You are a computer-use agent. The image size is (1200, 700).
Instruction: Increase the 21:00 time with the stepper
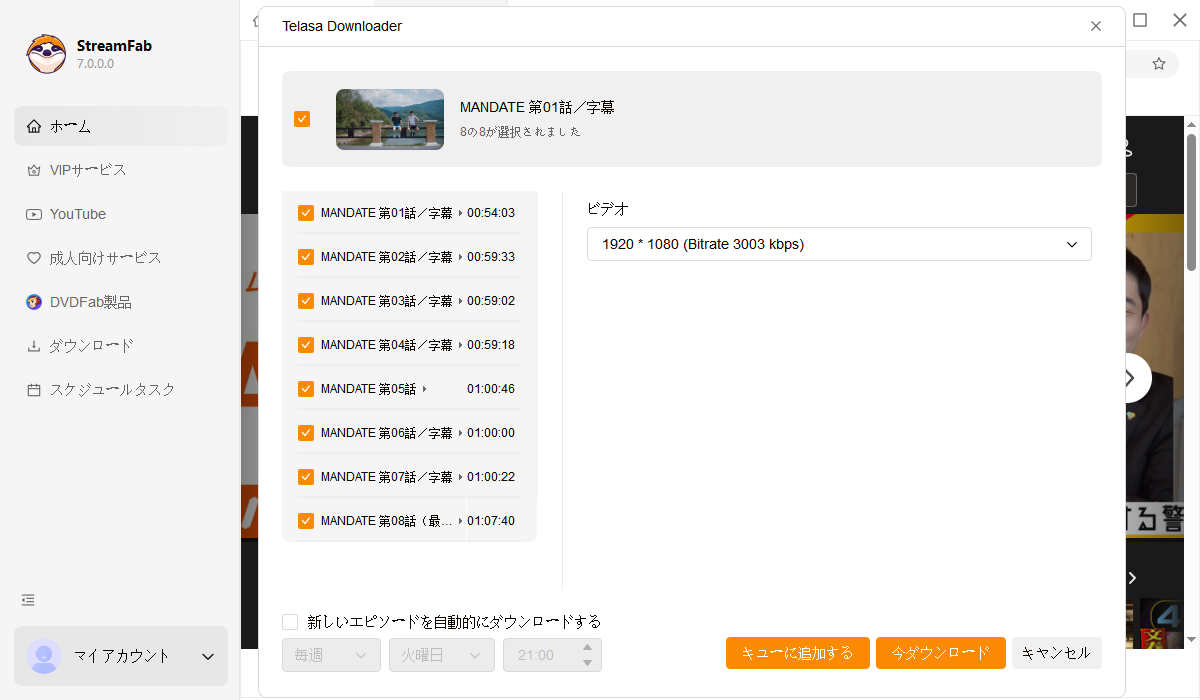(588, 647)
